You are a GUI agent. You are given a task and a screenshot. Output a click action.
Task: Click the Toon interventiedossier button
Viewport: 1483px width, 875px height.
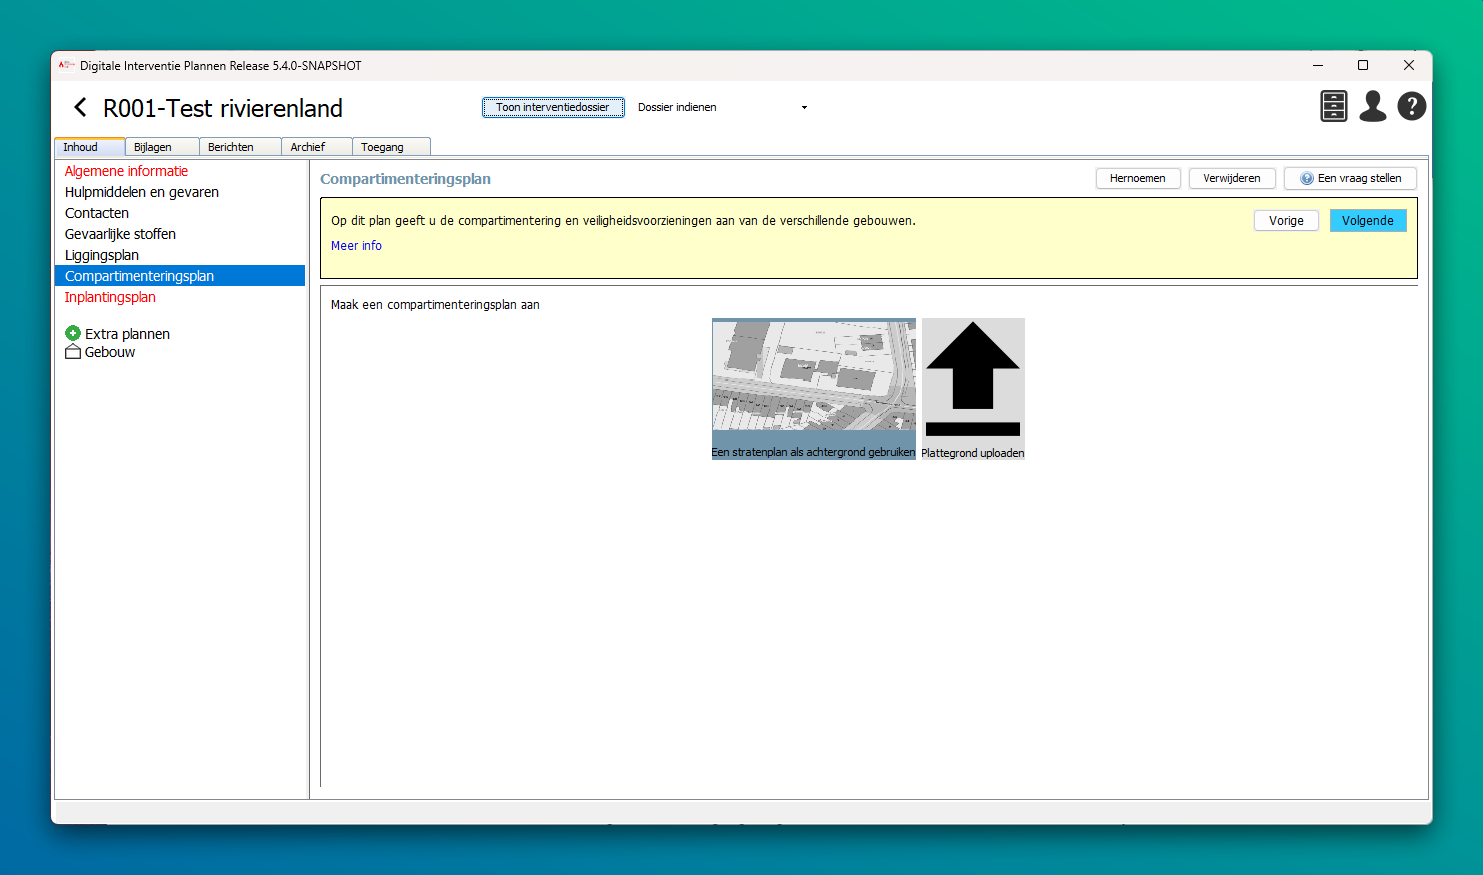pyautogui.click(x=553, y=107)
